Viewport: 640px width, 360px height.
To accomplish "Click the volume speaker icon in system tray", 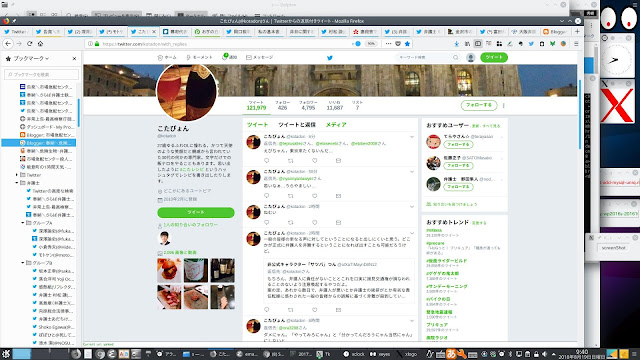I will [x=544, y=354].
